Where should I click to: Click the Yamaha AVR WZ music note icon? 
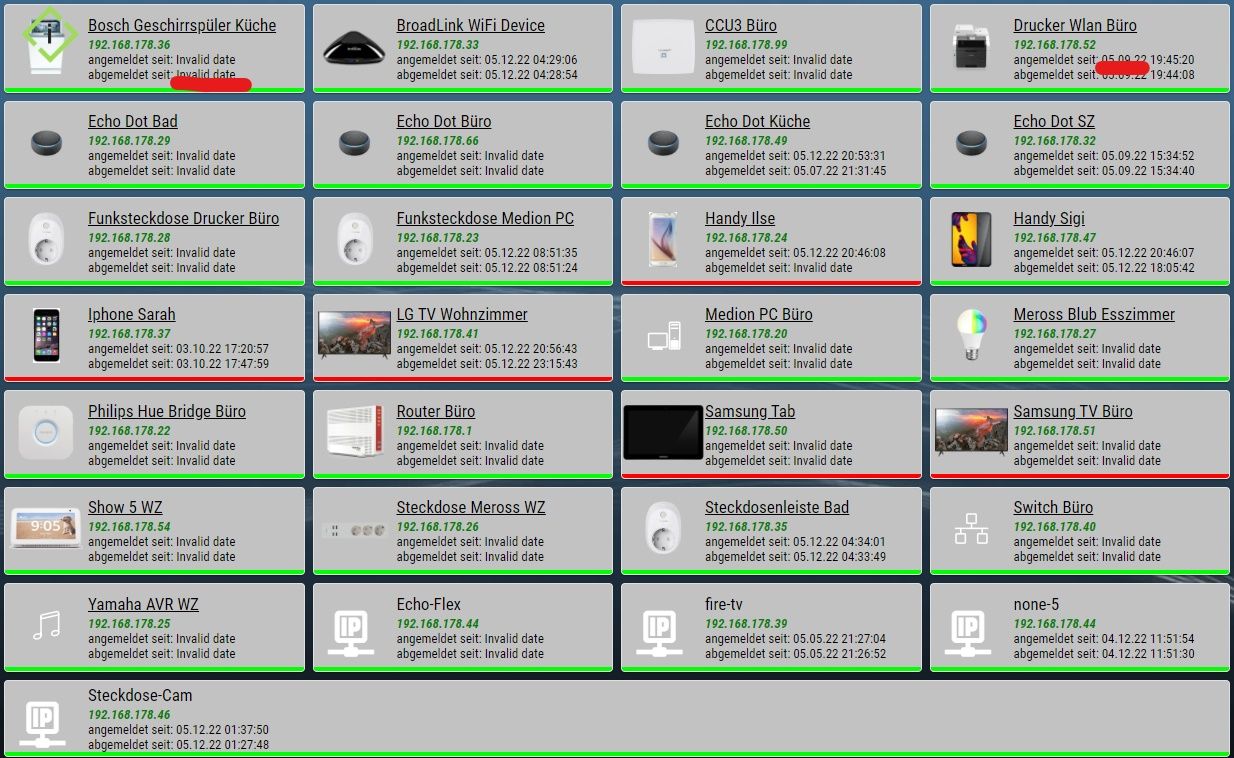tap(46, 626)
